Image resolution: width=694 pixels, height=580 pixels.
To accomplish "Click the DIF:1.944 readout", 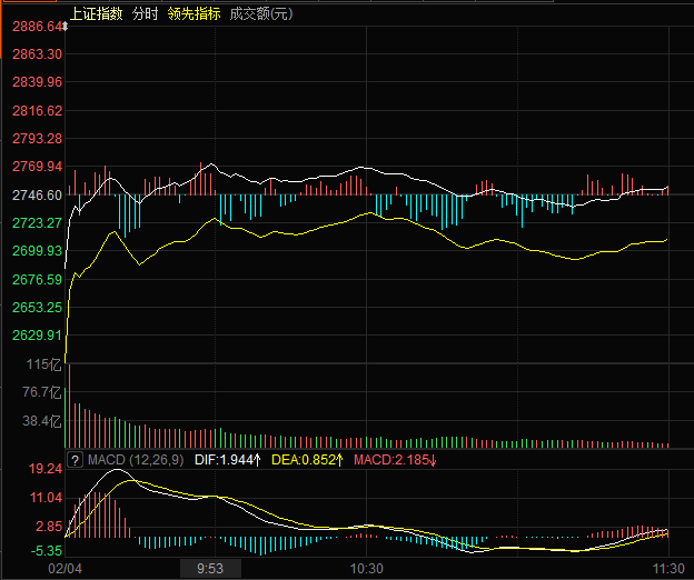I will pyautogui.click(x=220, y=459).
